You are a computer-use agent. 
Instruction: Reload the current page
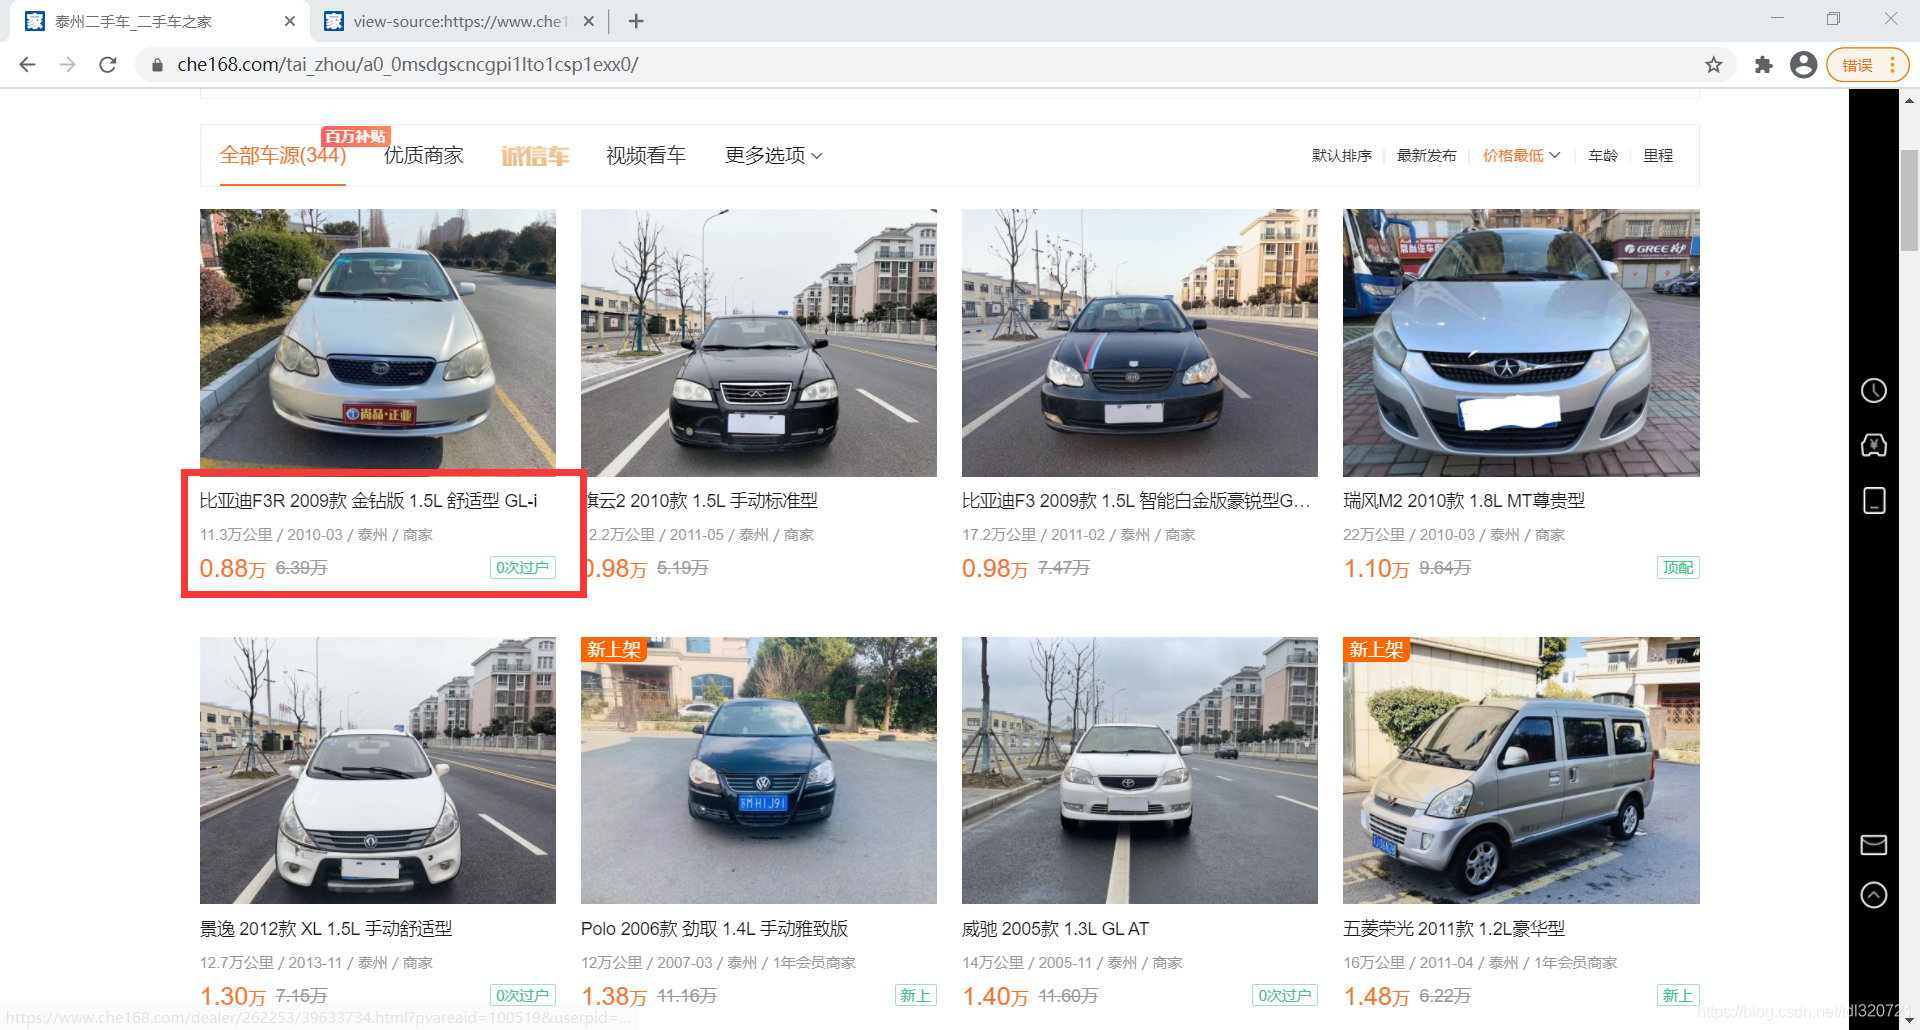pos(108,65)
